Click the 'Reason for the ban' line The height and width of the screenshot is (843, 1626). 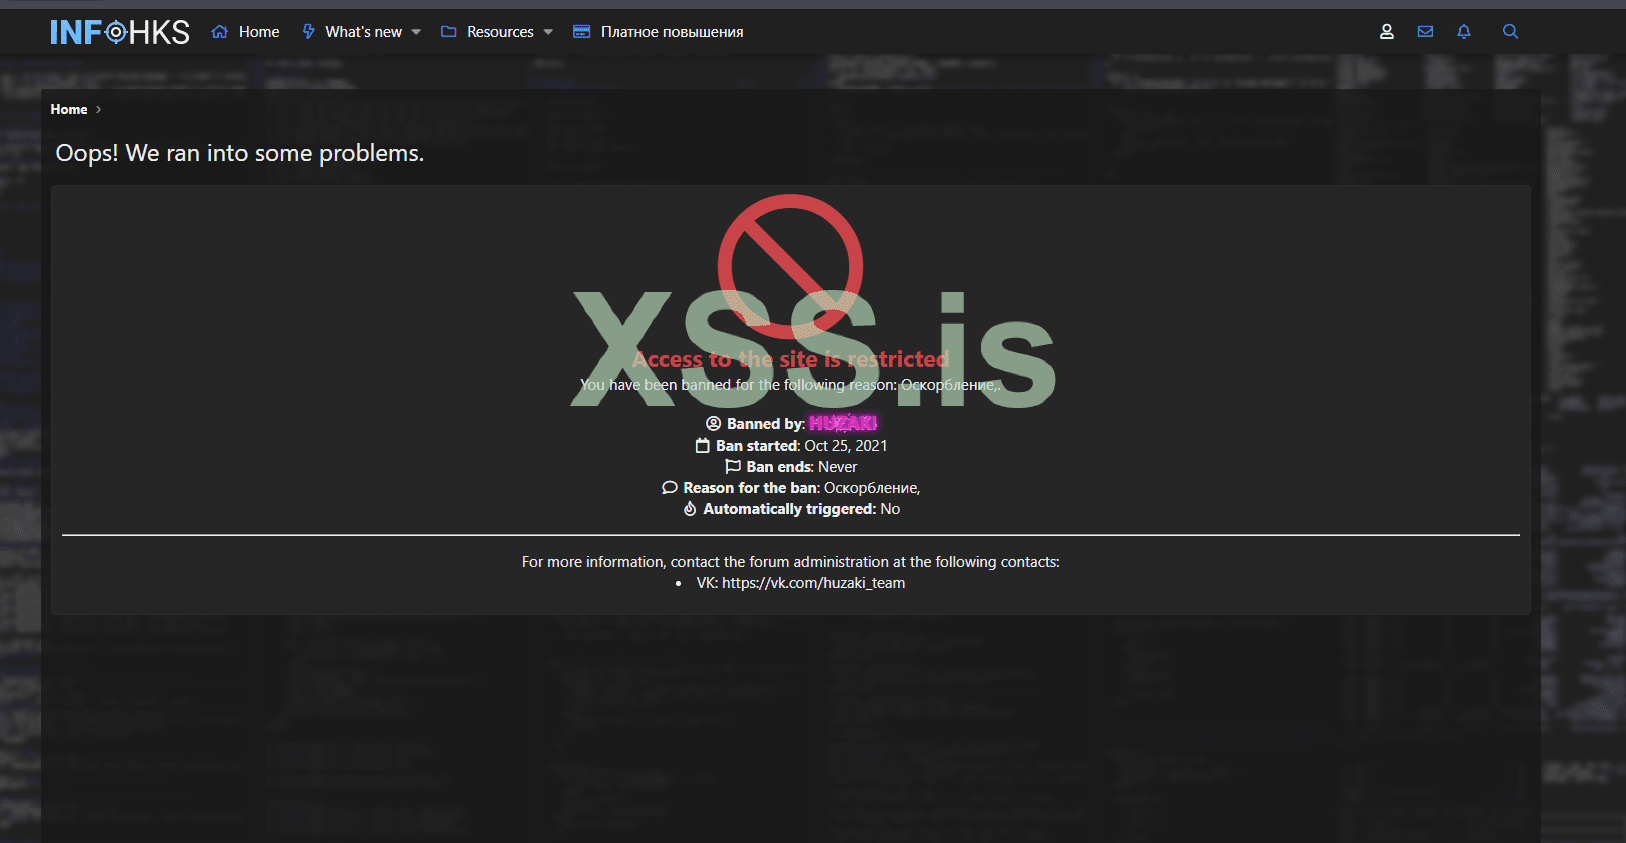[x=791, y=488]
